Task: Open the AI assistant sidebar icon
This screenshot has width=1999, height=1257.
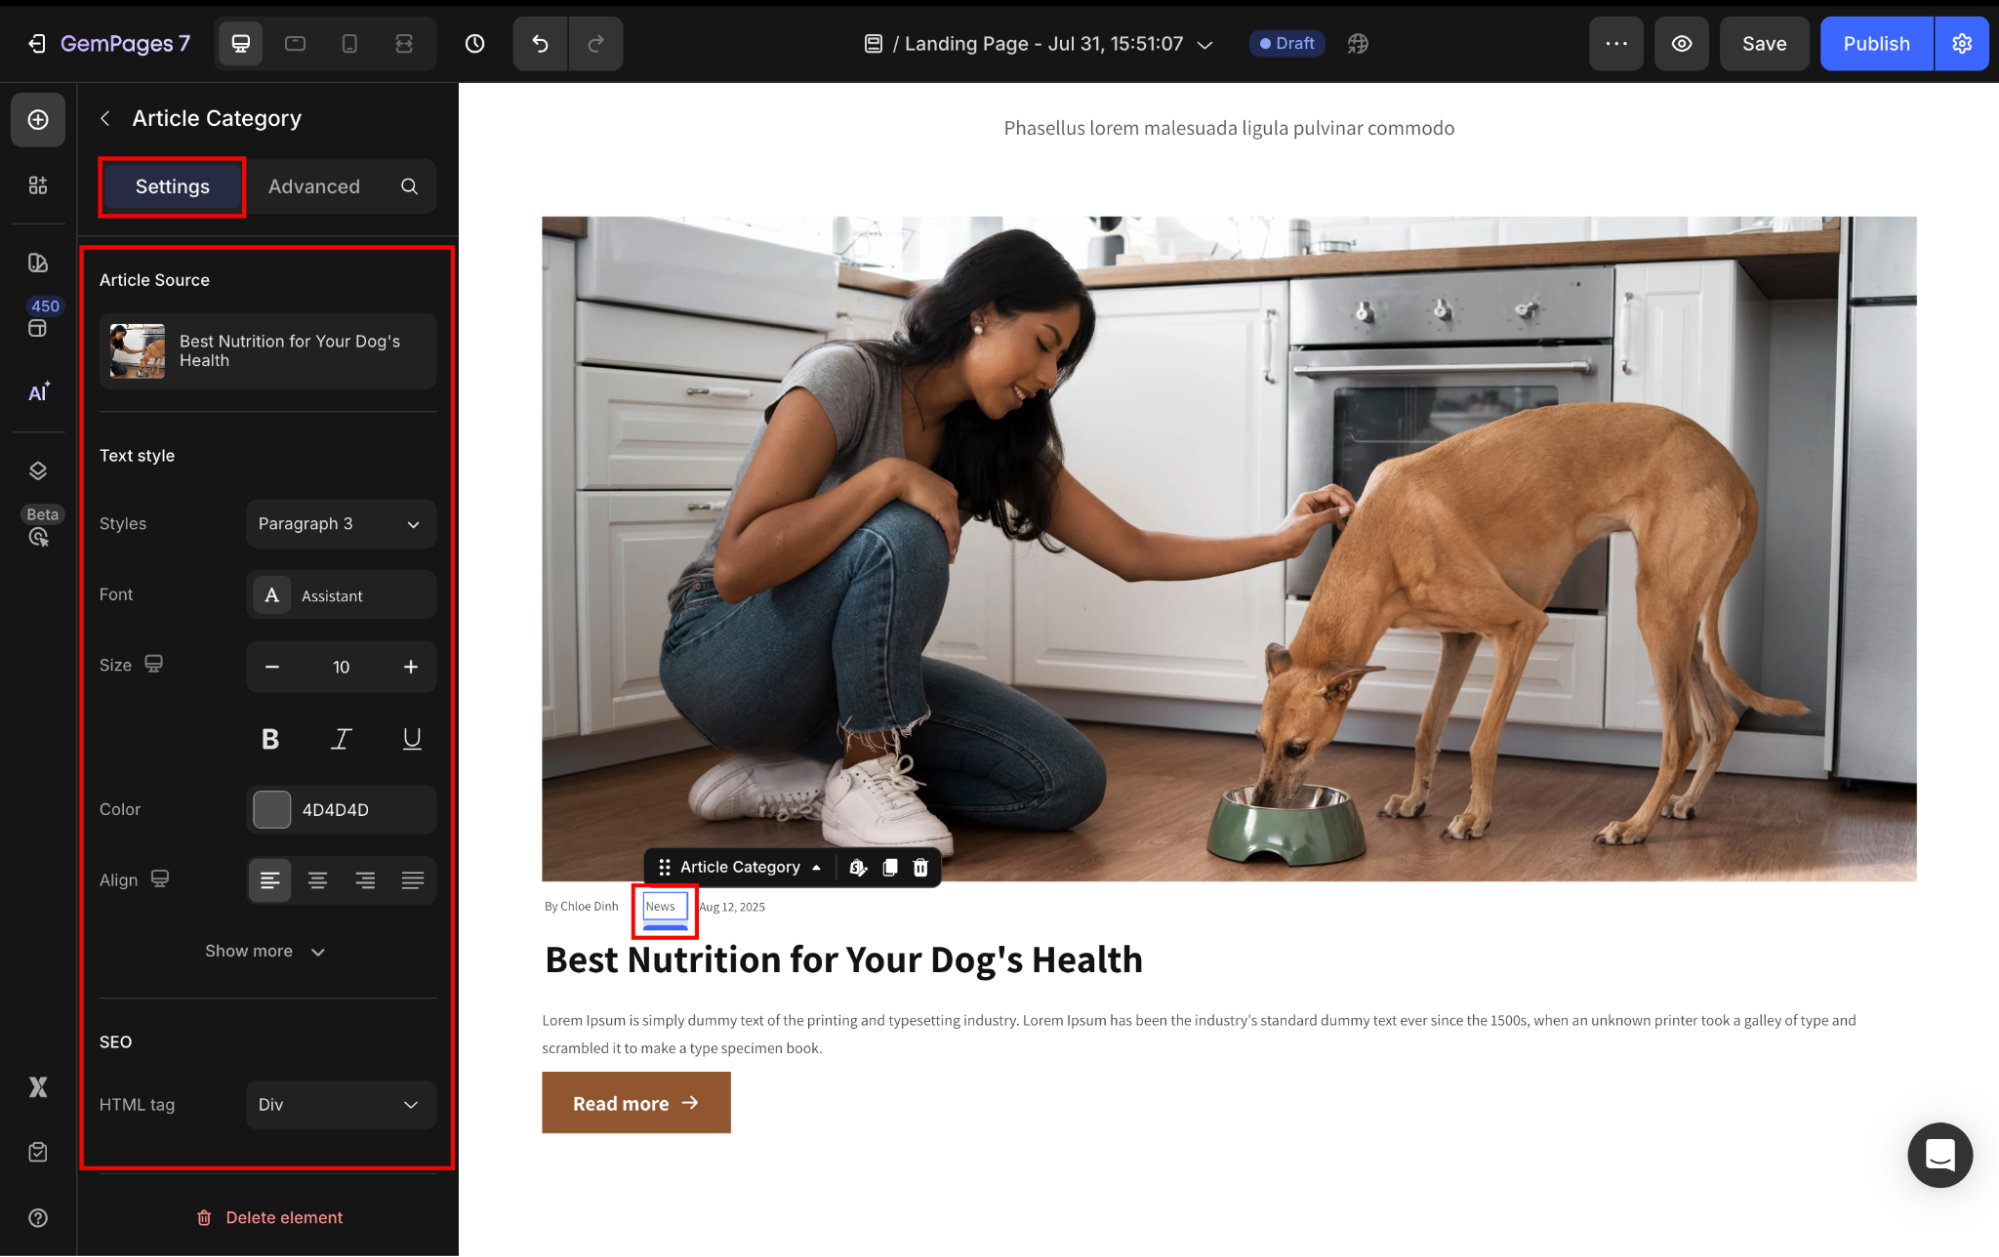Action: point(38,392)
